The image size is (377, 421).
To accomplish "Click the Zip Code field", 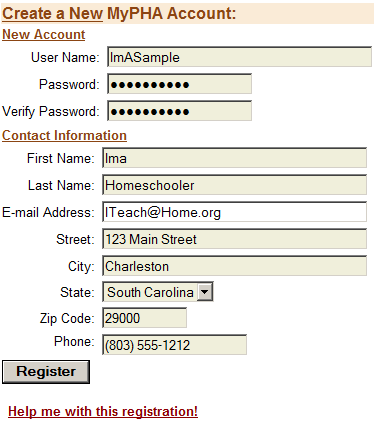I will 144,318.
